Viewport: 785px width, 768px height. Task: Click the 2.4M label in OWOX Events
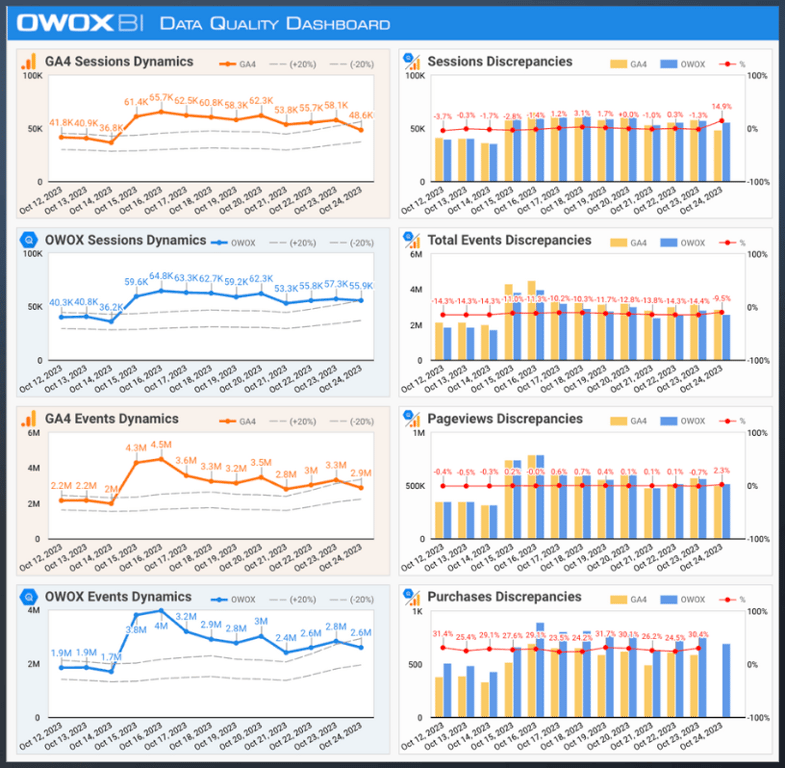click(286, 638)
